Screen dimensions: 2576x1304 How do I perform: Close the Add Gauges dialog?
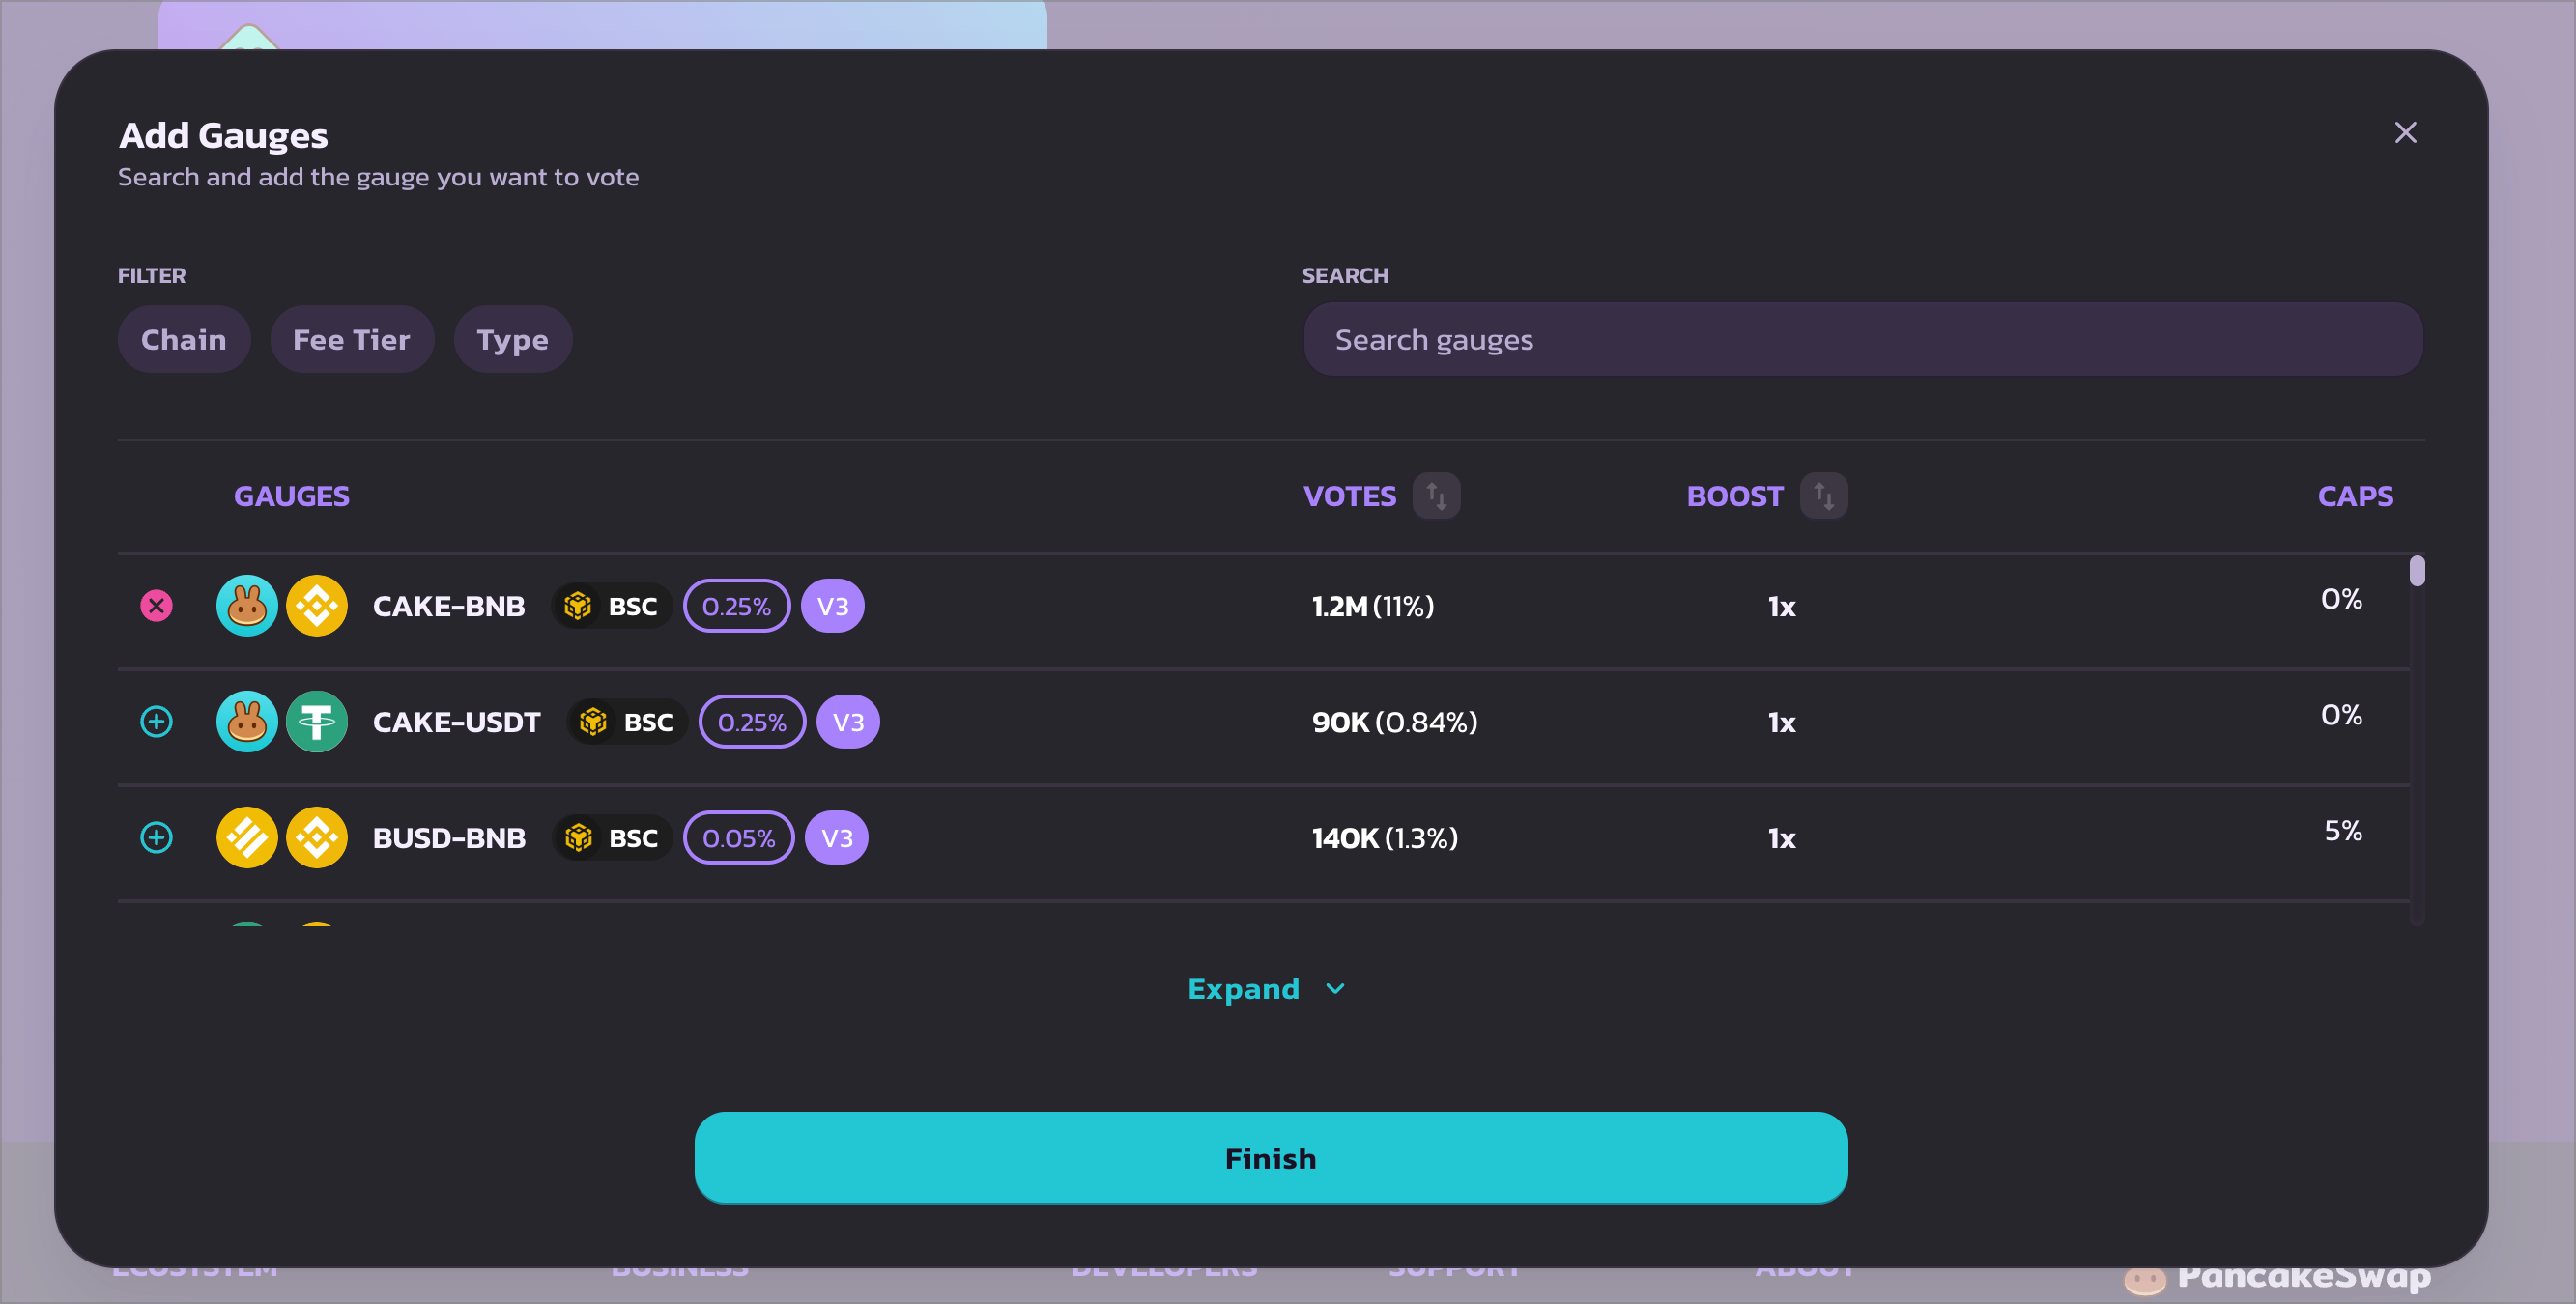coord(2405,133)
